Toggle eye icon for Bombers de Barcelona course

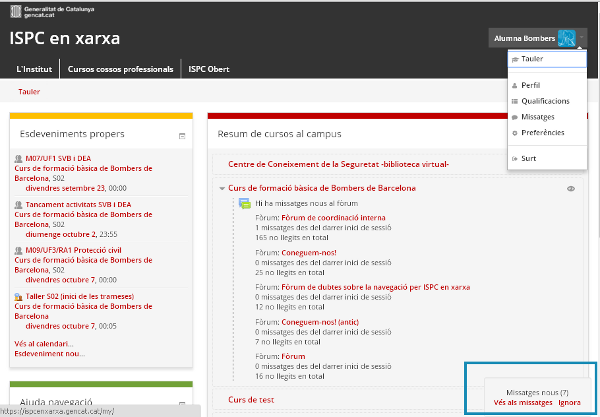(x=571, y=188)
